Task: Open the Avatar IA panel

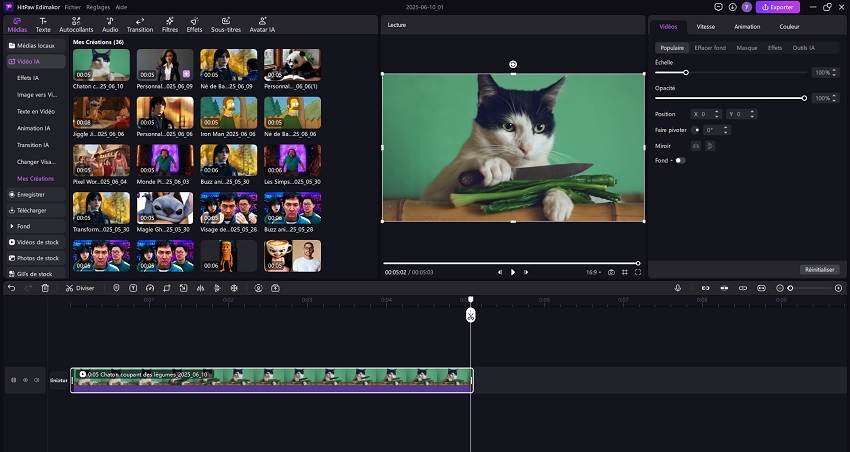Action: coord(262,25)
